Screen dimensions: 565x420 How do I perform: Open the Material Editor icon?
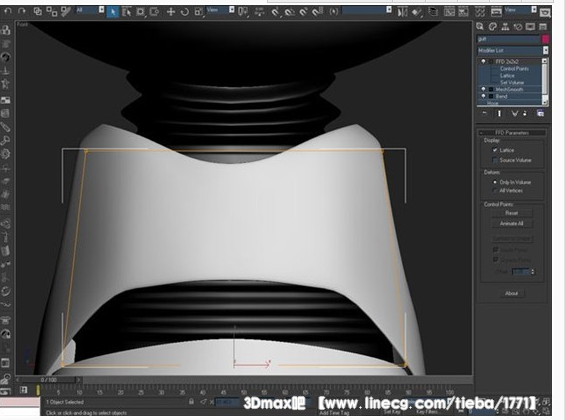tap(480, 12)
